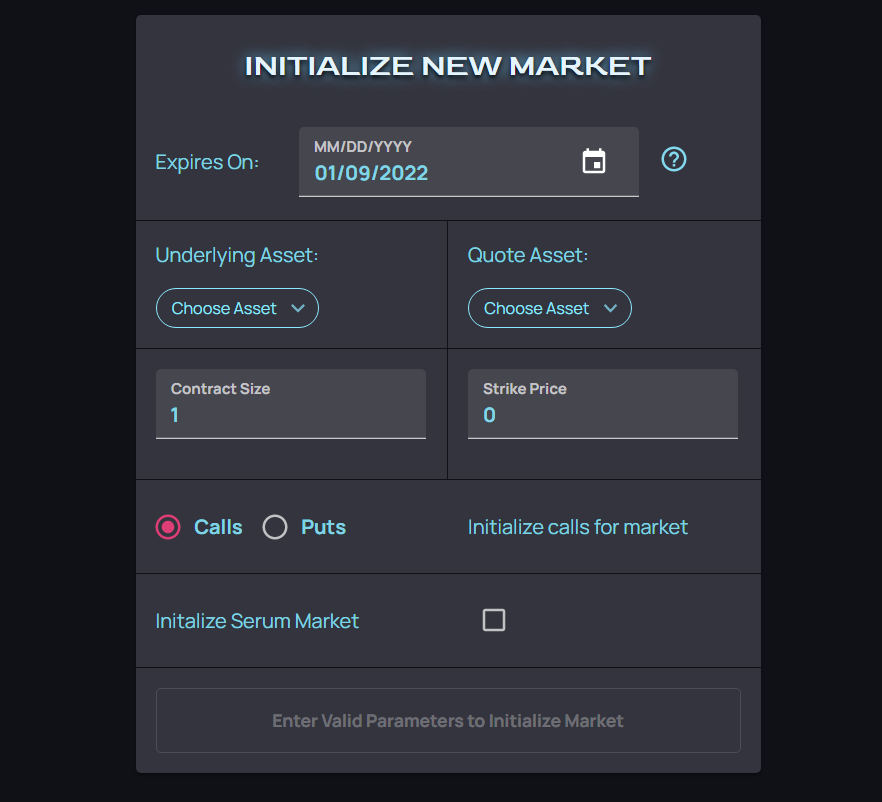Click the chevron arrow in Underlying Asset selector
882x802 pixels.
pos(298,308)
